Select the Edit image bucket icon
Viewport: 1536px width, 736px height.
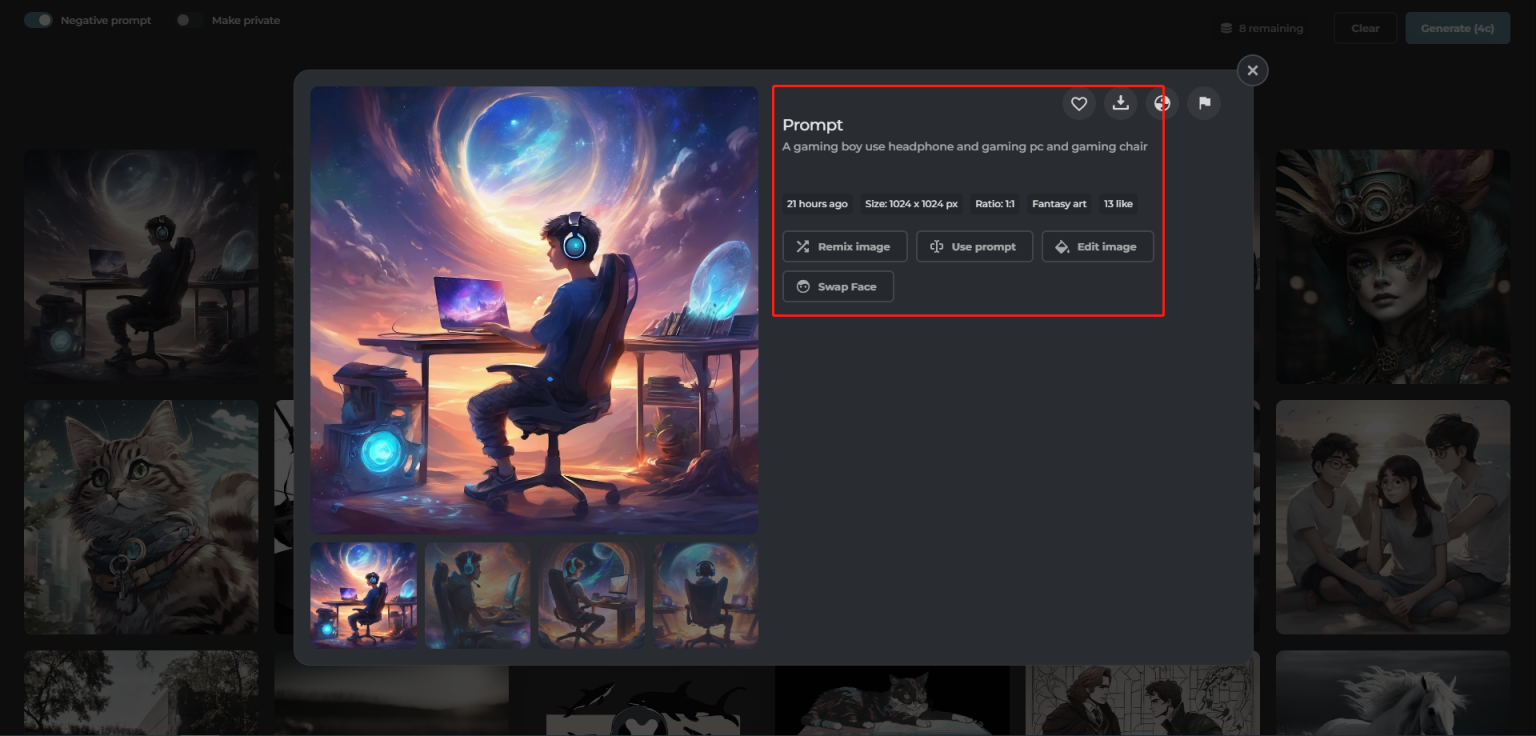click(x=1061, y=246)
